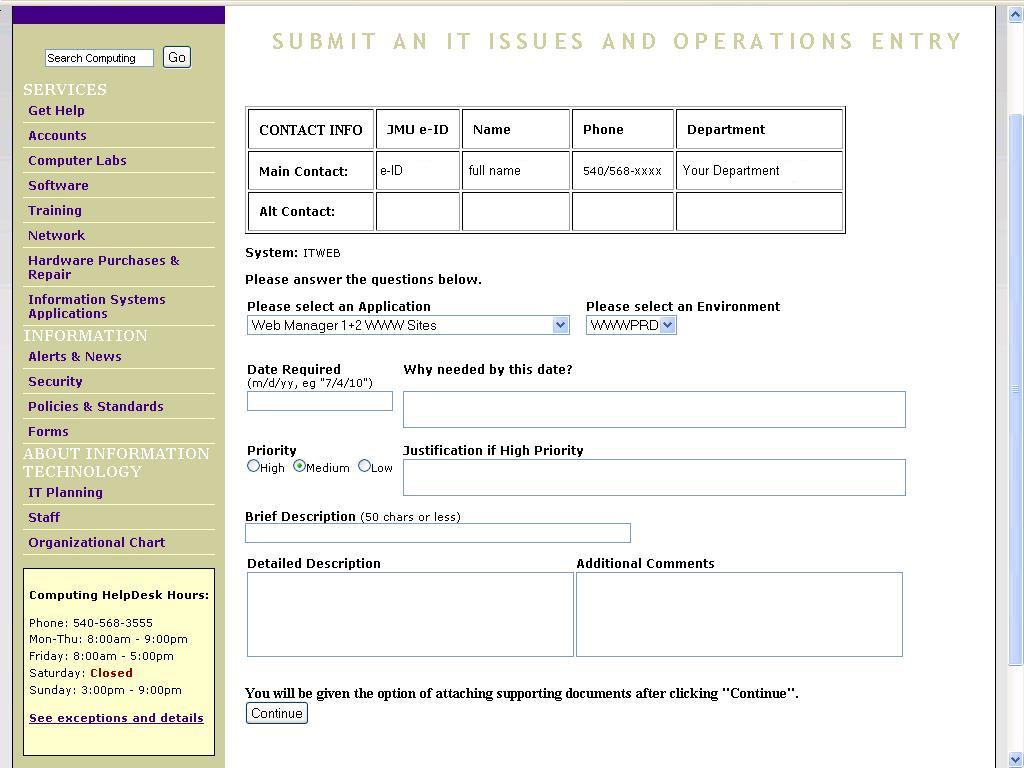Open Alerts & News link
The width and height of the screenshot is (1024, 768).
[74, 357]
